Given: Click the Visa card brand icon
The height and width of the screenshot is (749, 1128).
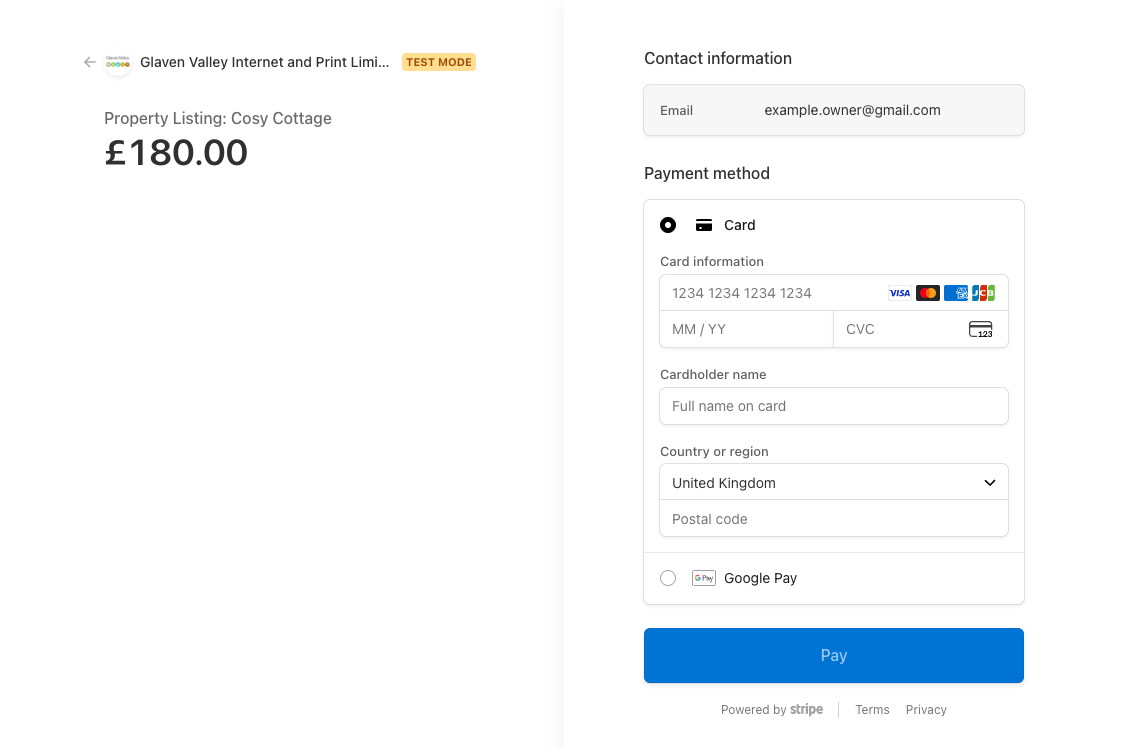Looking at the screenshot, I should 900,293.
